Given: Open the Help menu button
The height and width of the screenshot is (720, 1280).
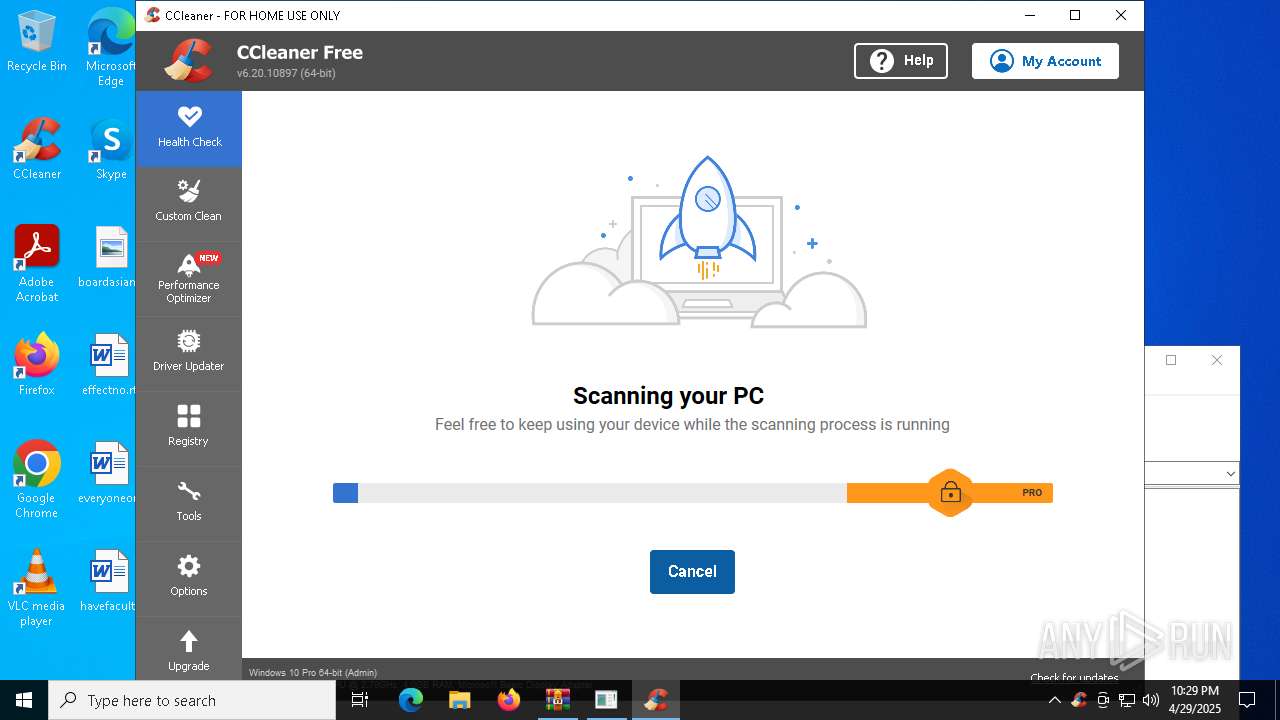Looking at the screenshot, I should click(901, 61).
